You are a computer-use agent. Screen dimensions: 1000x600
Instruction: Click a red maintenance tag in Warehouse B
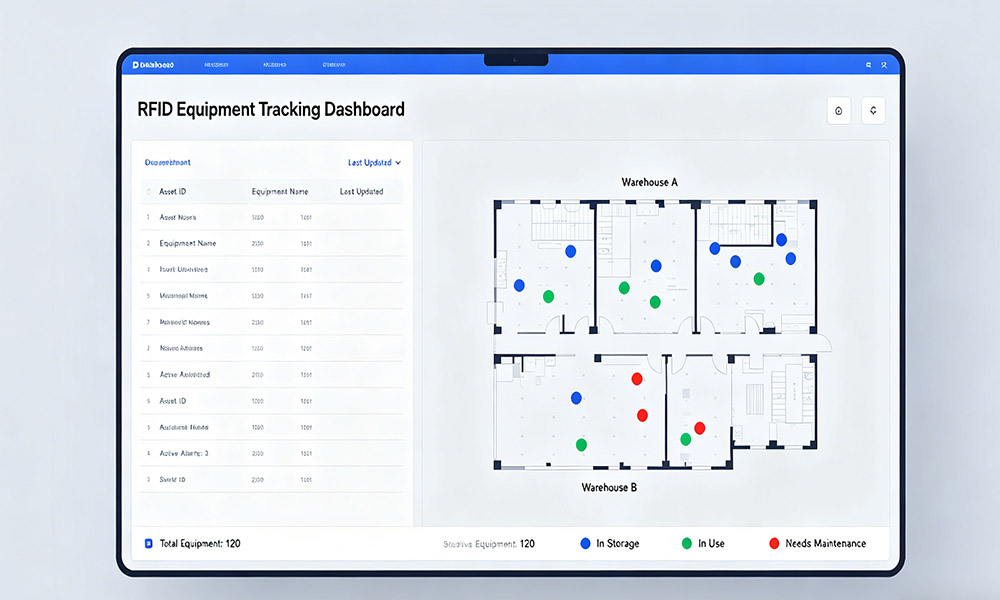click(x=637, y=378)
